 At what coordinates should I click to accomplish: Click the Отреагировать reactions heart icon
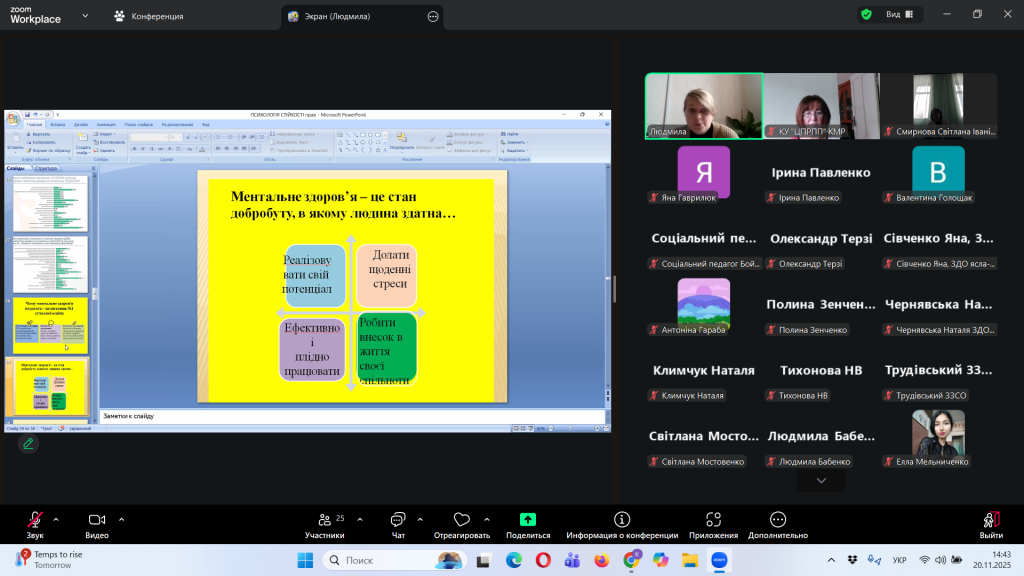coord(461,520)
